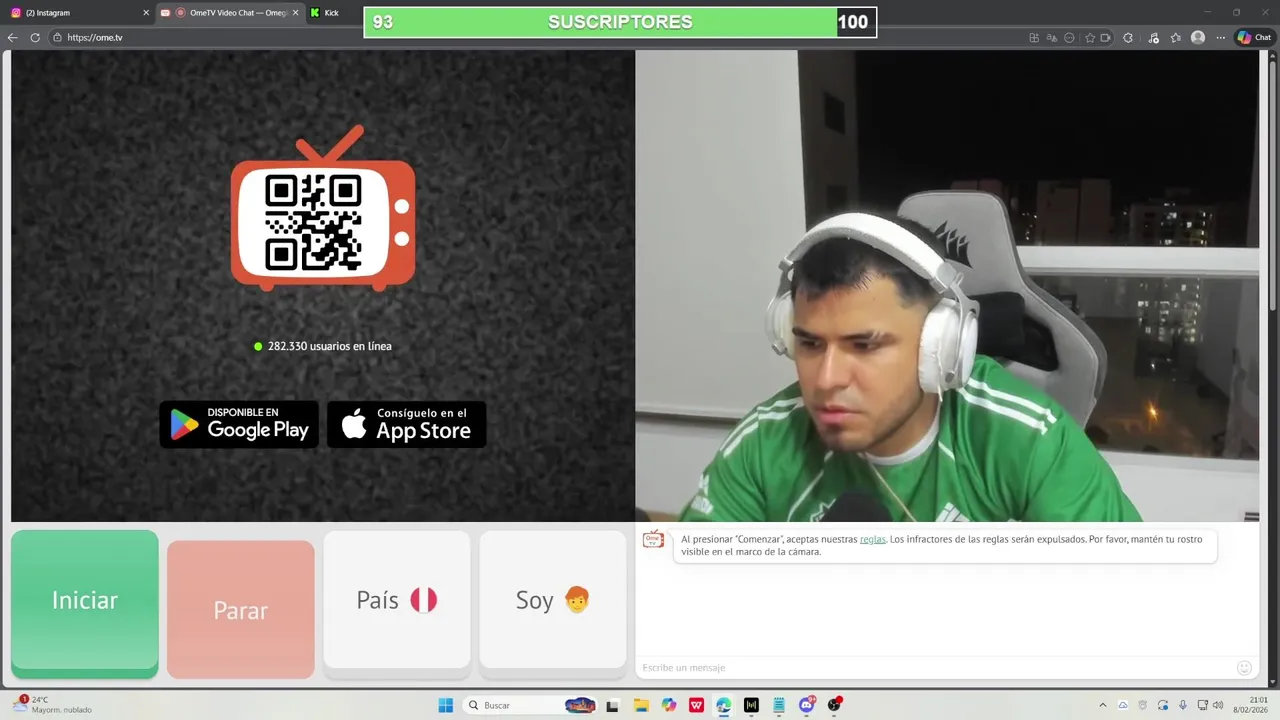The image size is (1280, 720).
Task: Open the Copilot Chat button
Action: coord(1254,38)
